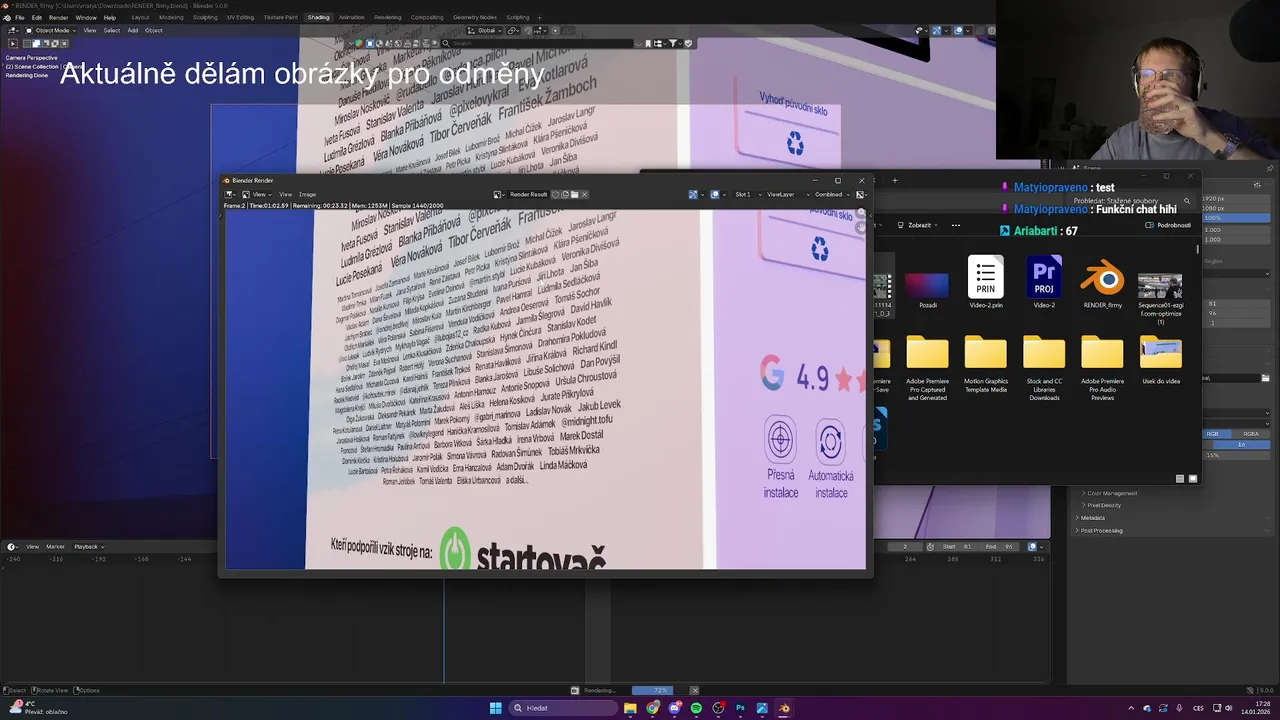1280x720 pixels.
Task: Adjust the resolution percentage 100% slider
Action: click(x=1236, y=217)
